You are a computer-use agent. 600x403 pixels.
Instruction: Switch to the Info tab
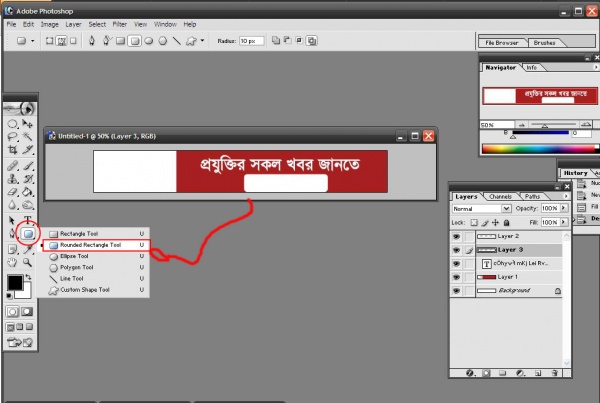(x=531, y=67)
